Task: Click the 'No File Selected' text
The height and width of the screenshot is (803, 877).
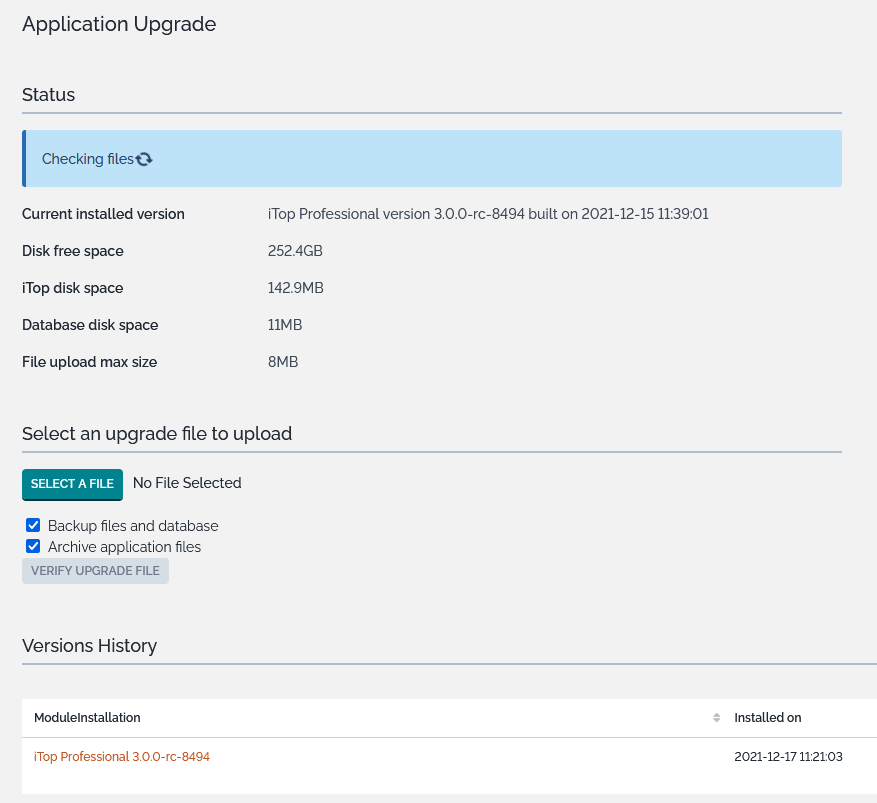Action: [x=187, y=483]
